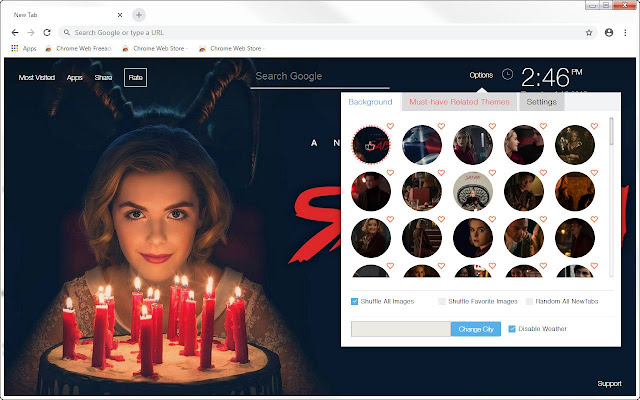Select second row, first background thumbnail
Viewport: 640px width, 400px height.
coord(371,191)
